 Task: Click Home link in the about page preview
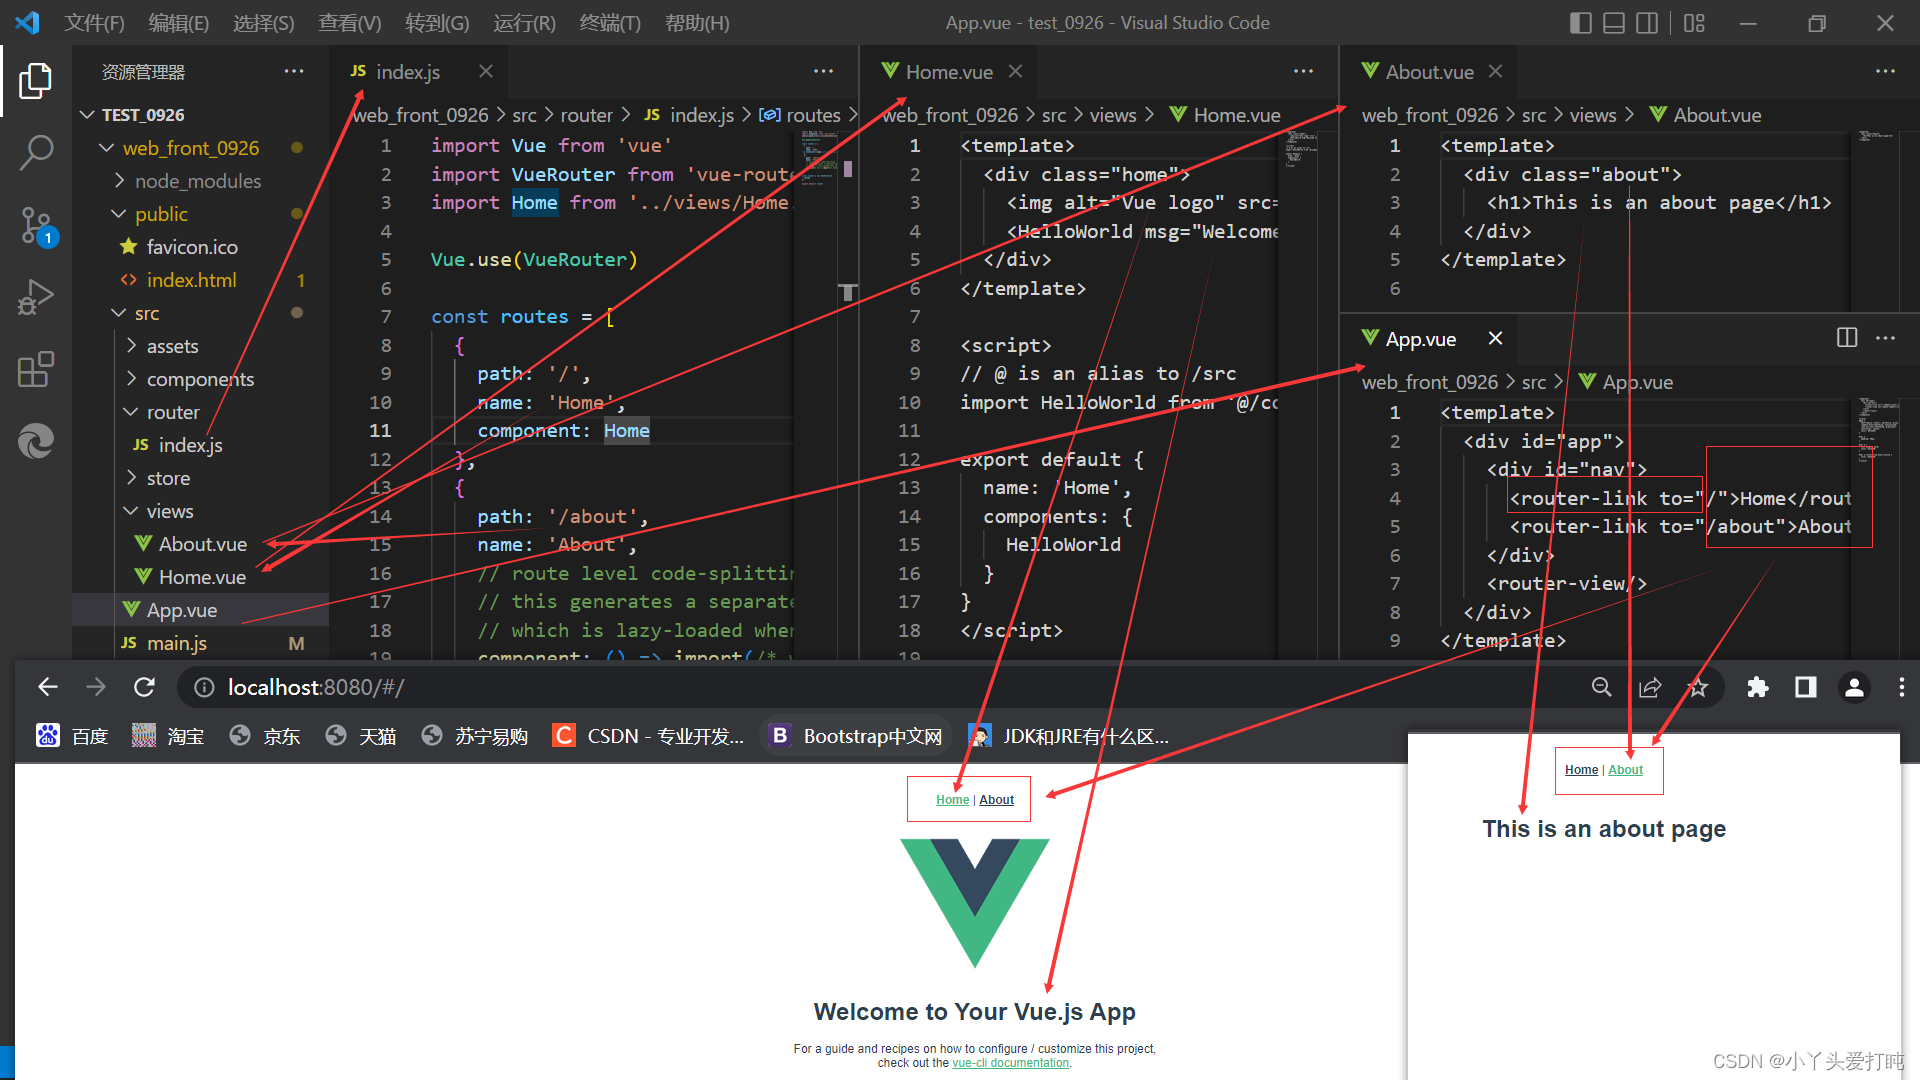point(1581,770)
